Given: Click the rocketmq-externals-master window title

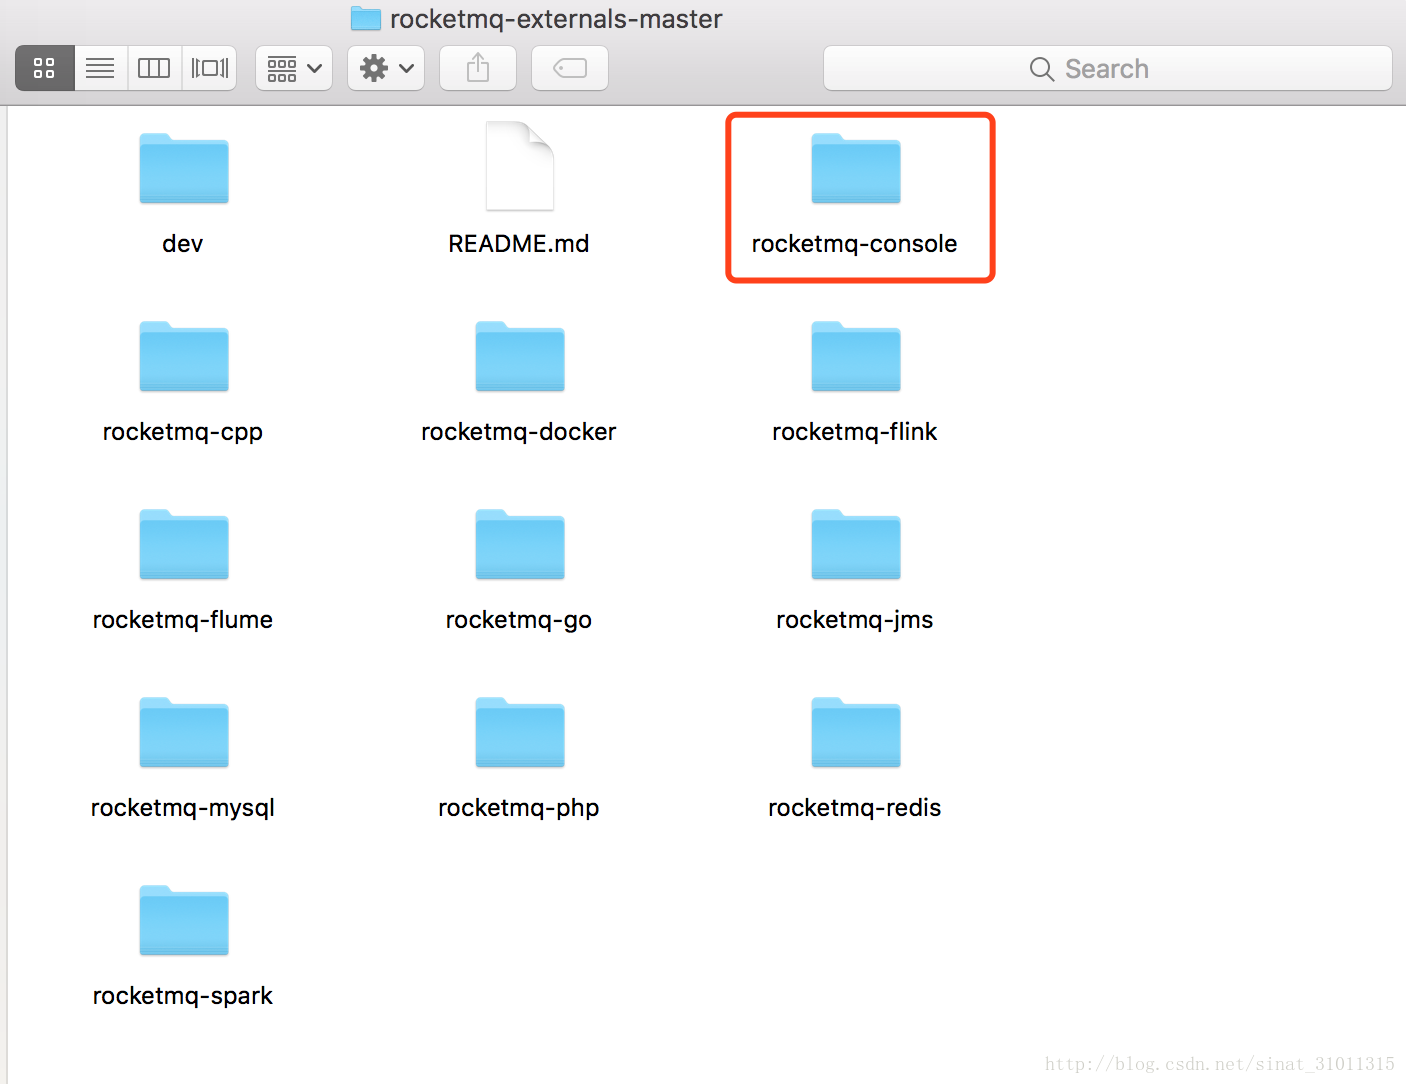Looking at the screenshot, I should tap(556, 19).
